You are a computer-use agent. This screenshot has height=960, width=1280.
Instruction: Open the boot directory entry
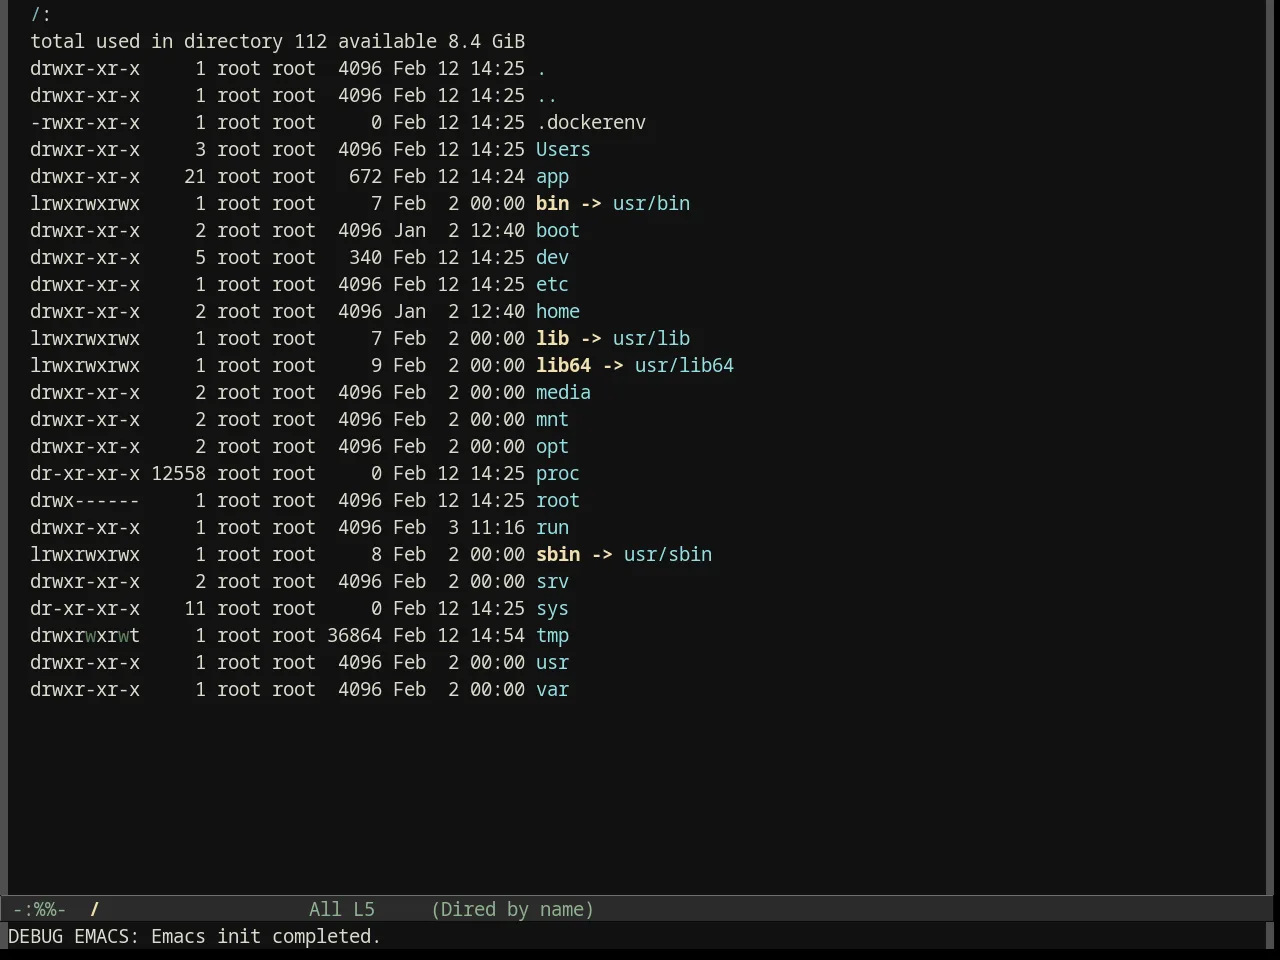pyautogui.click(x=558, y=230)
